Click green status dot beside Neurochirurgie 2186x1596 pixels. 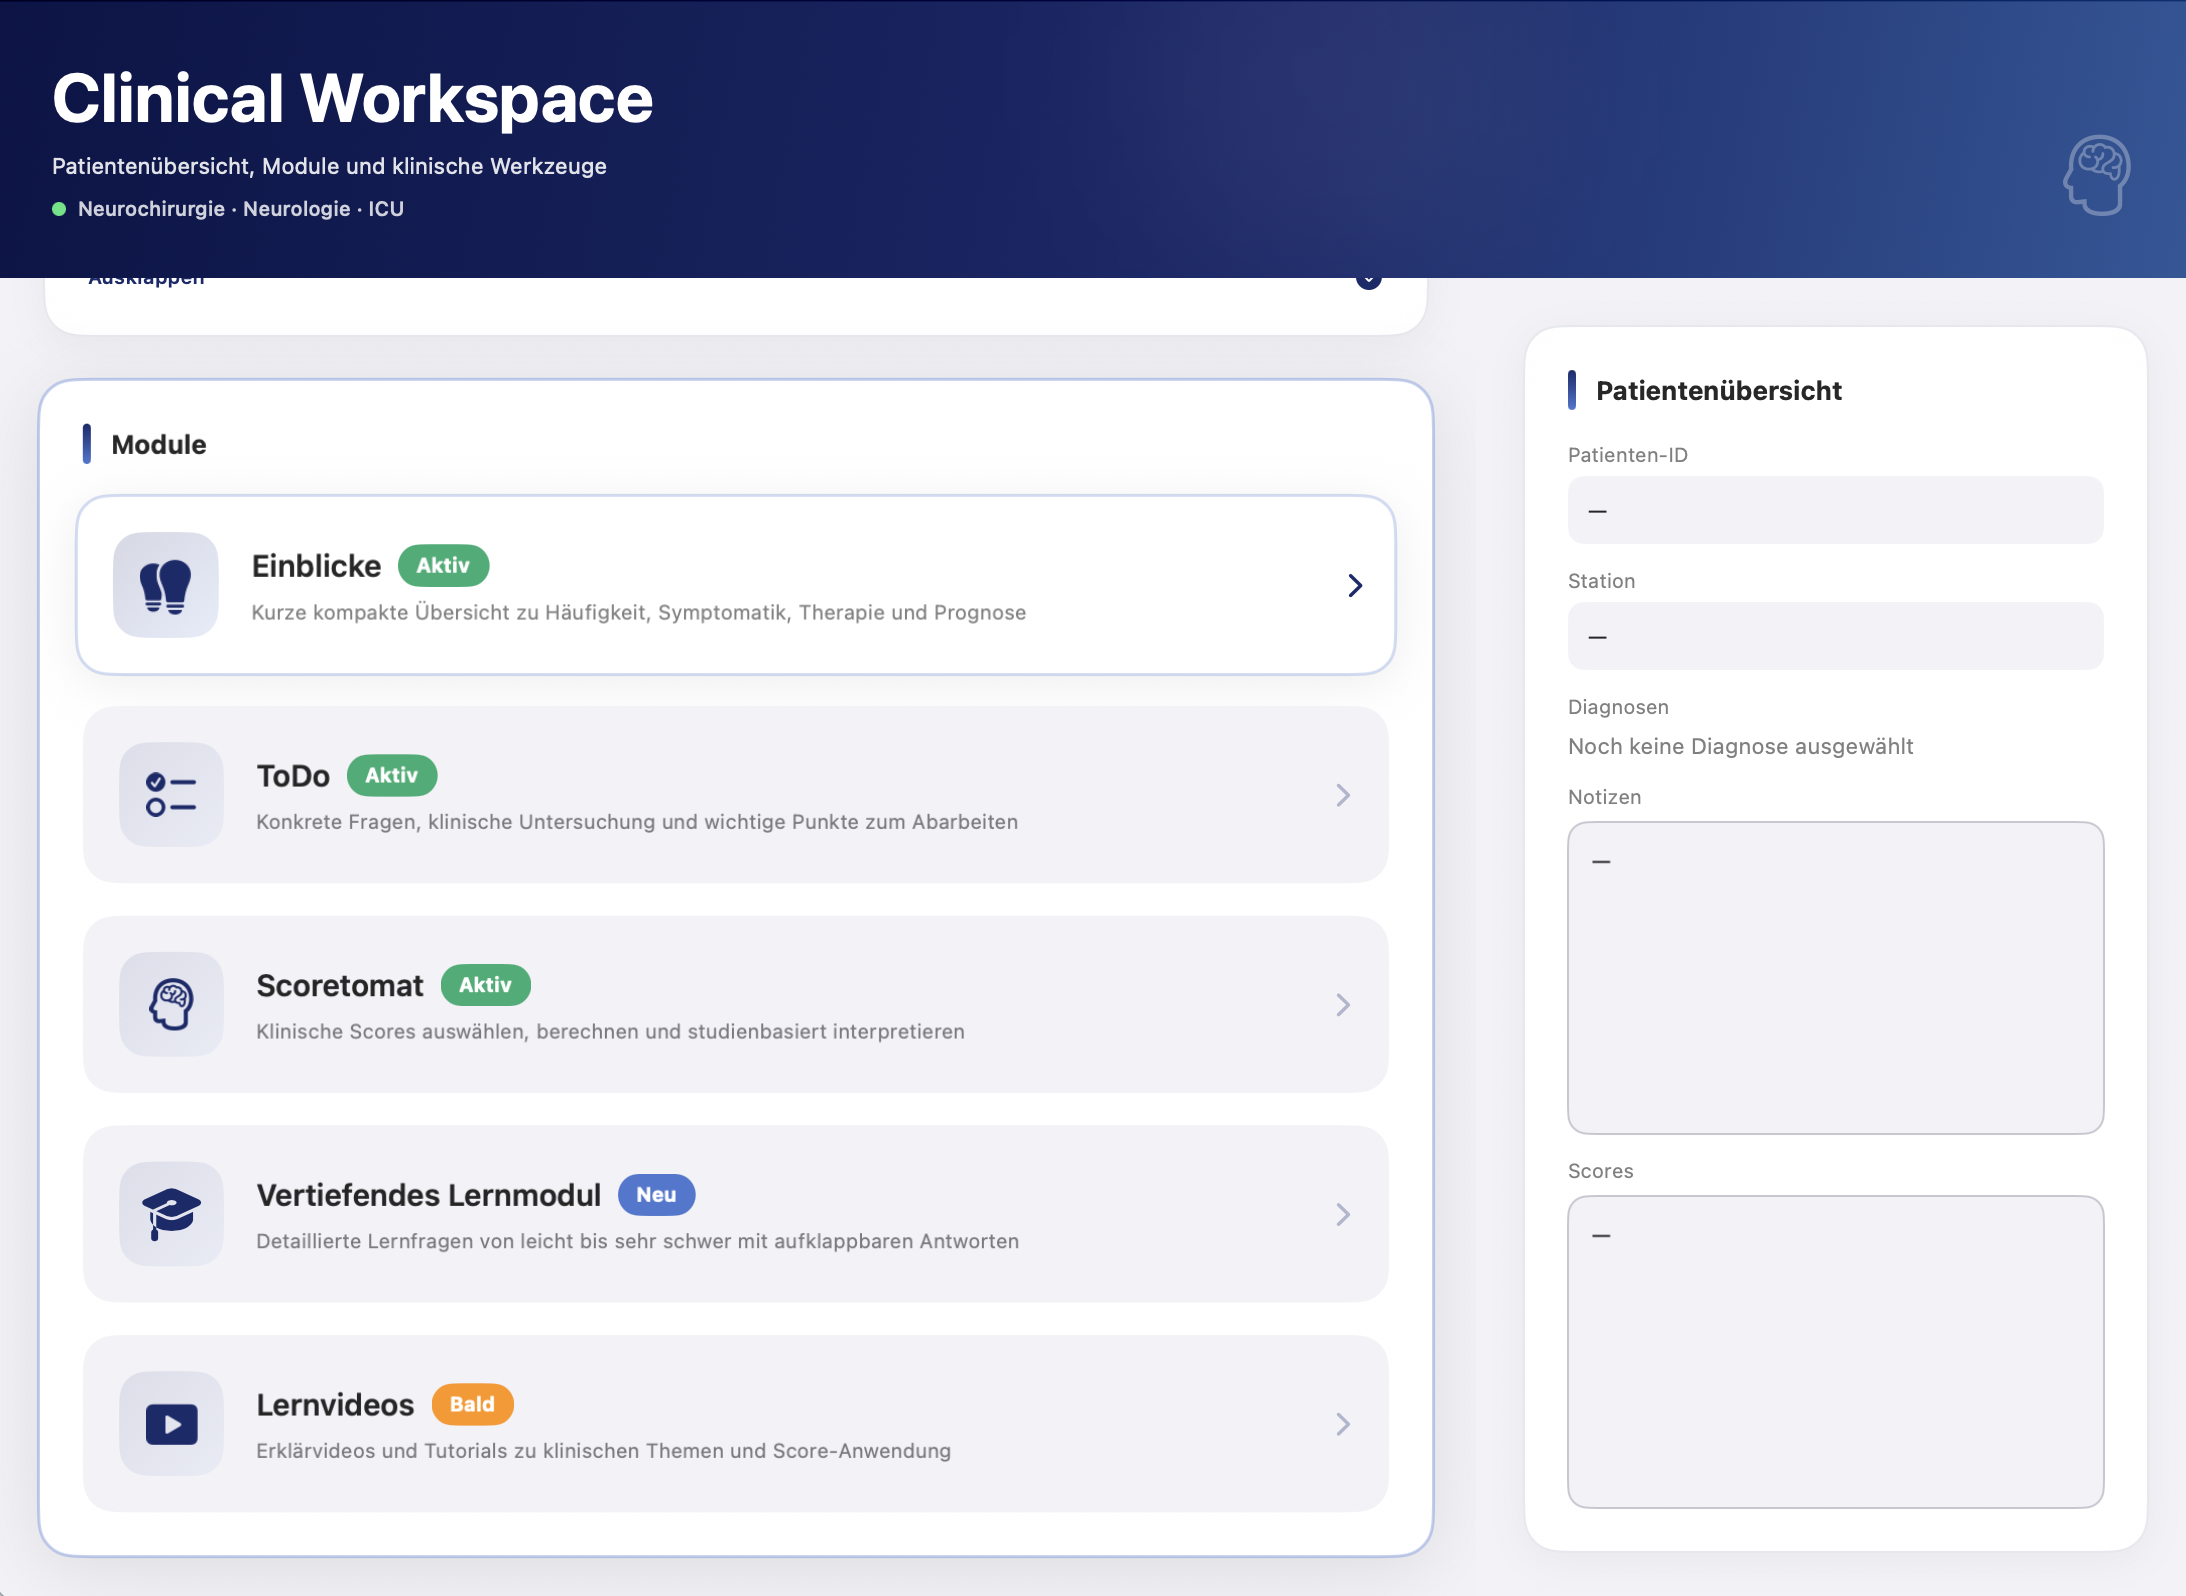(x=59, y=209)
